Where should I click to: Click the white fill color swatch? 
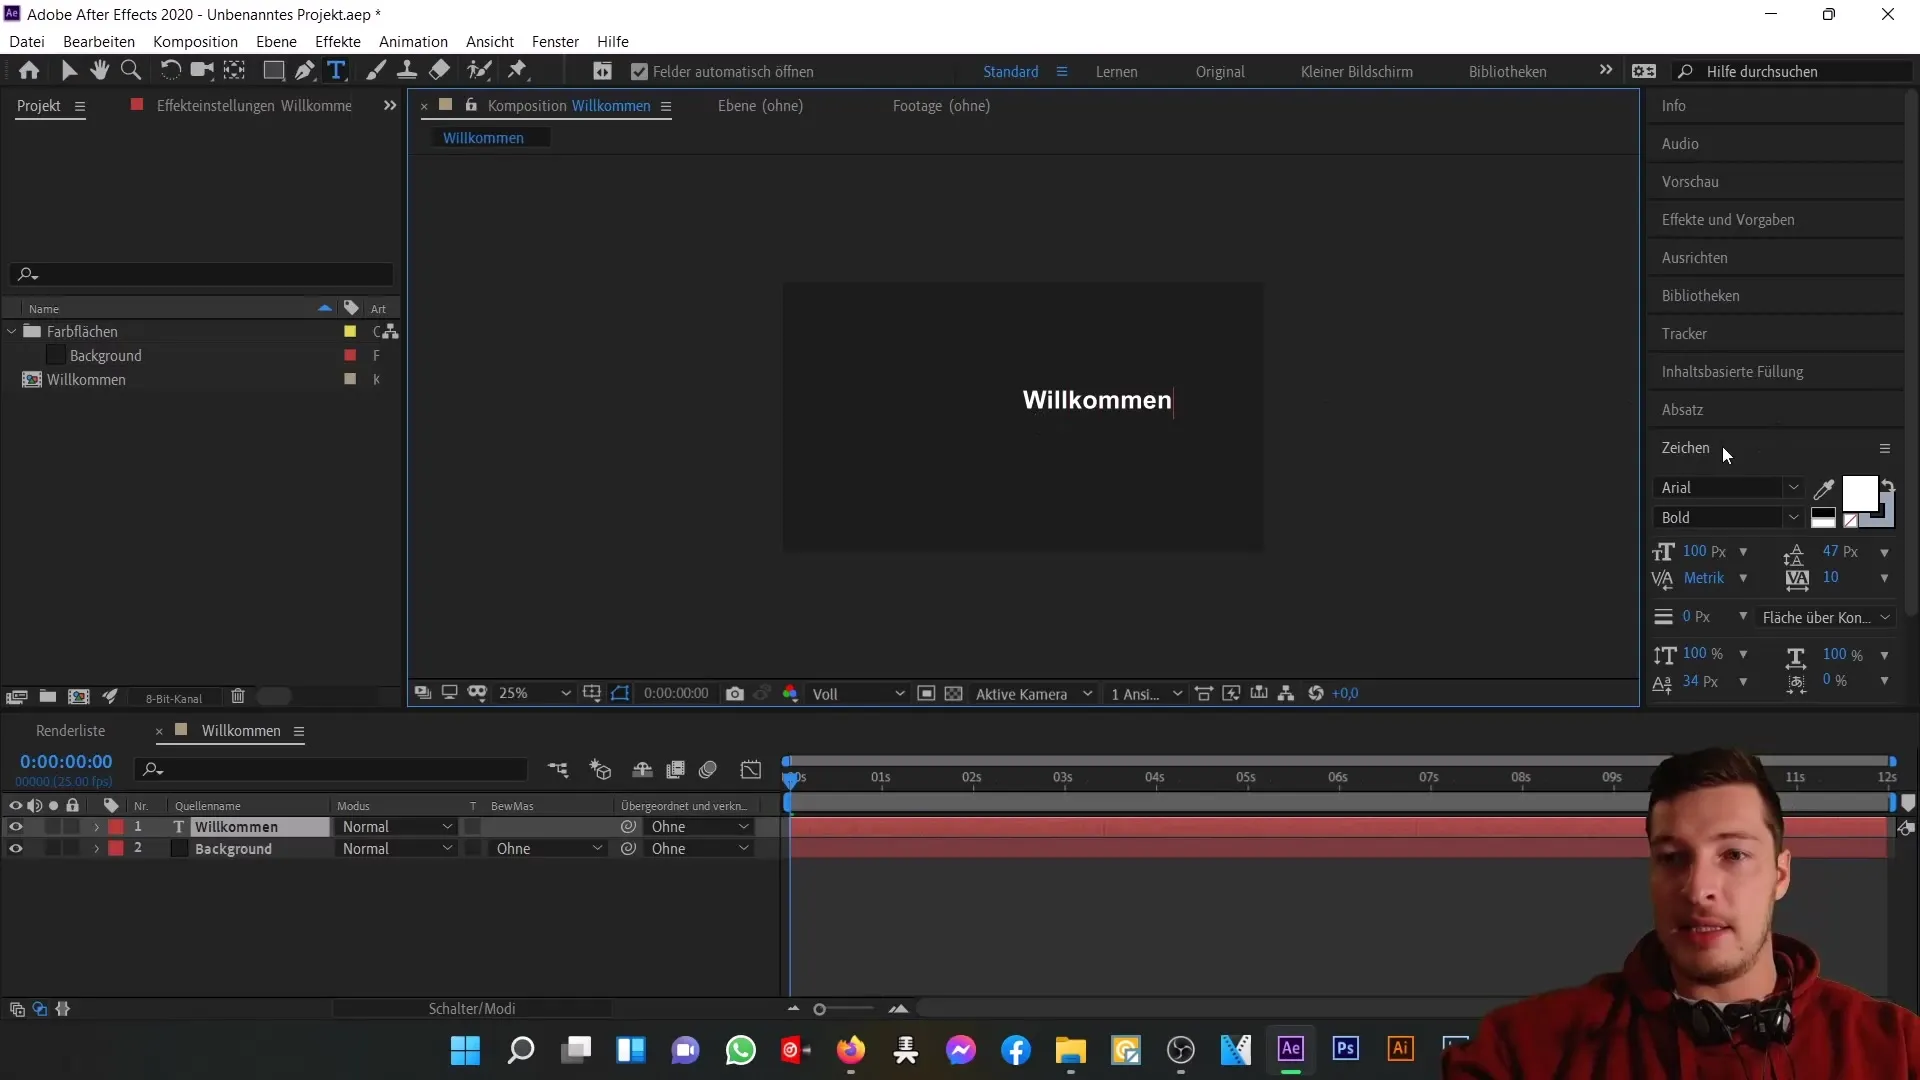(x=1859, y=494)
